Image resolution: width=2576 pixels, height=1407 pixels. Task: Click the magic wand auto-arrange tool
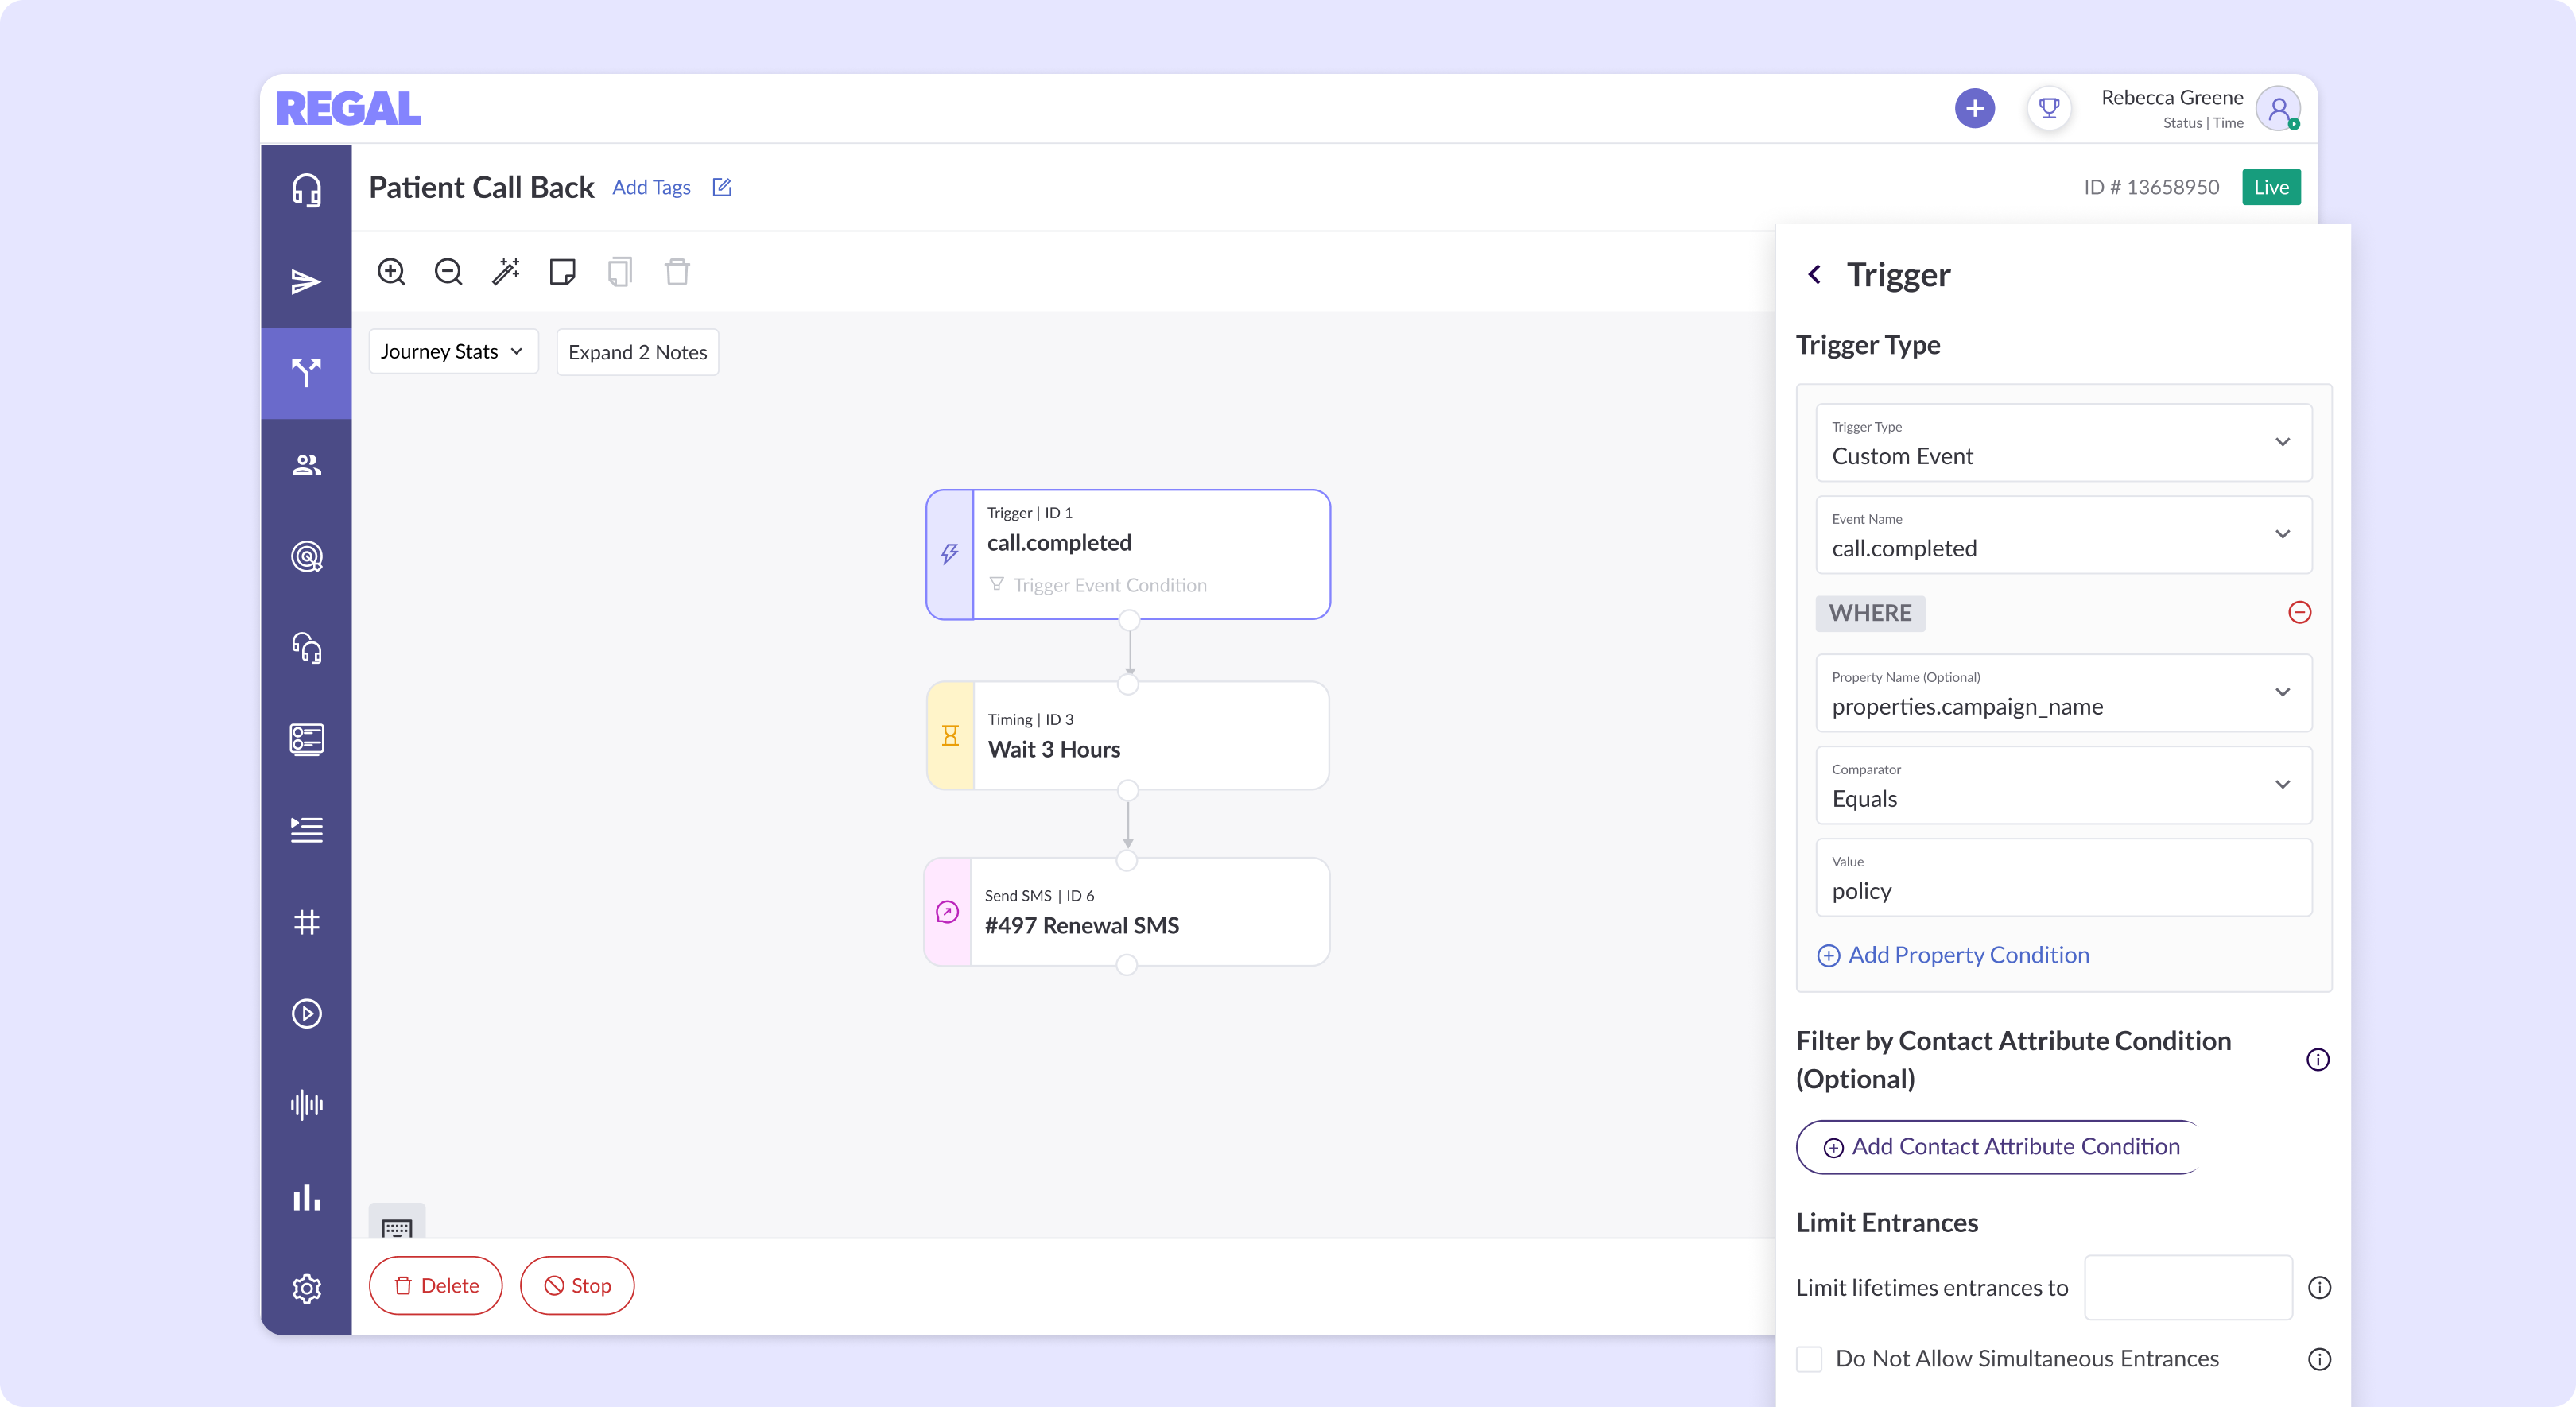click(x=506, y=272)
